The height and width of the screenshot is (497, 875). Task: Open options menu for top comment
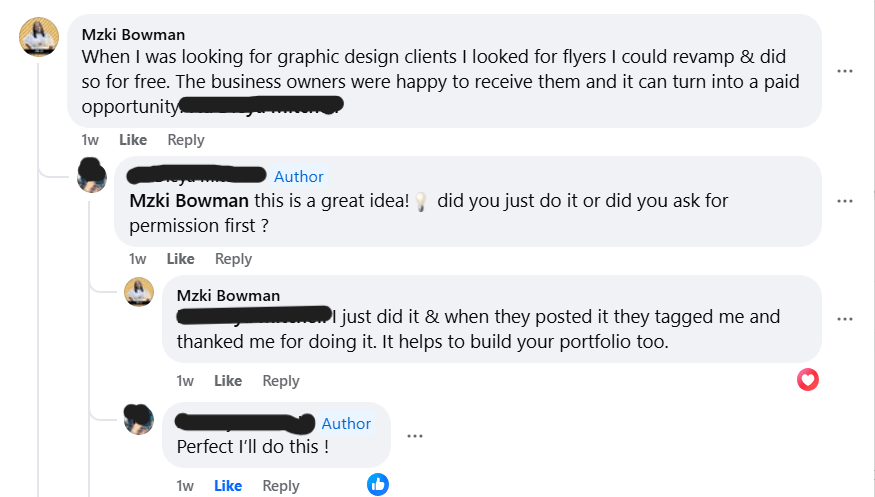click(x=845, y=71)
